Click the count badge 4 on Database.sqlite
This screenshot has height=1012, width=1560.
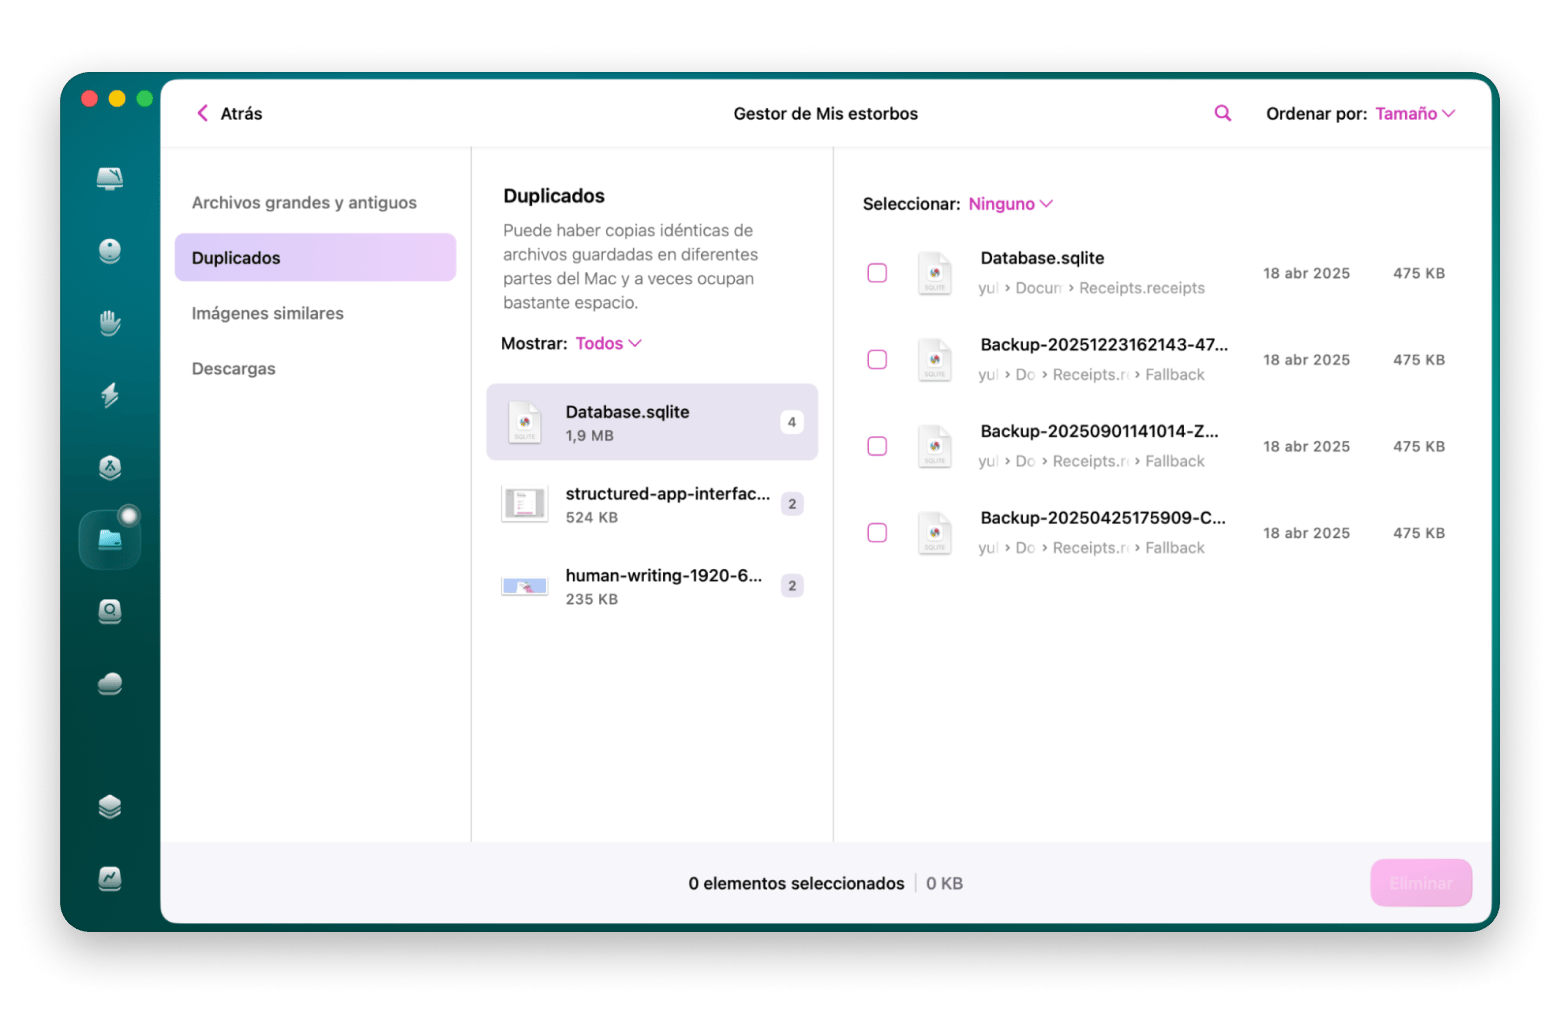pyautogui.click(x=792, y=422)
